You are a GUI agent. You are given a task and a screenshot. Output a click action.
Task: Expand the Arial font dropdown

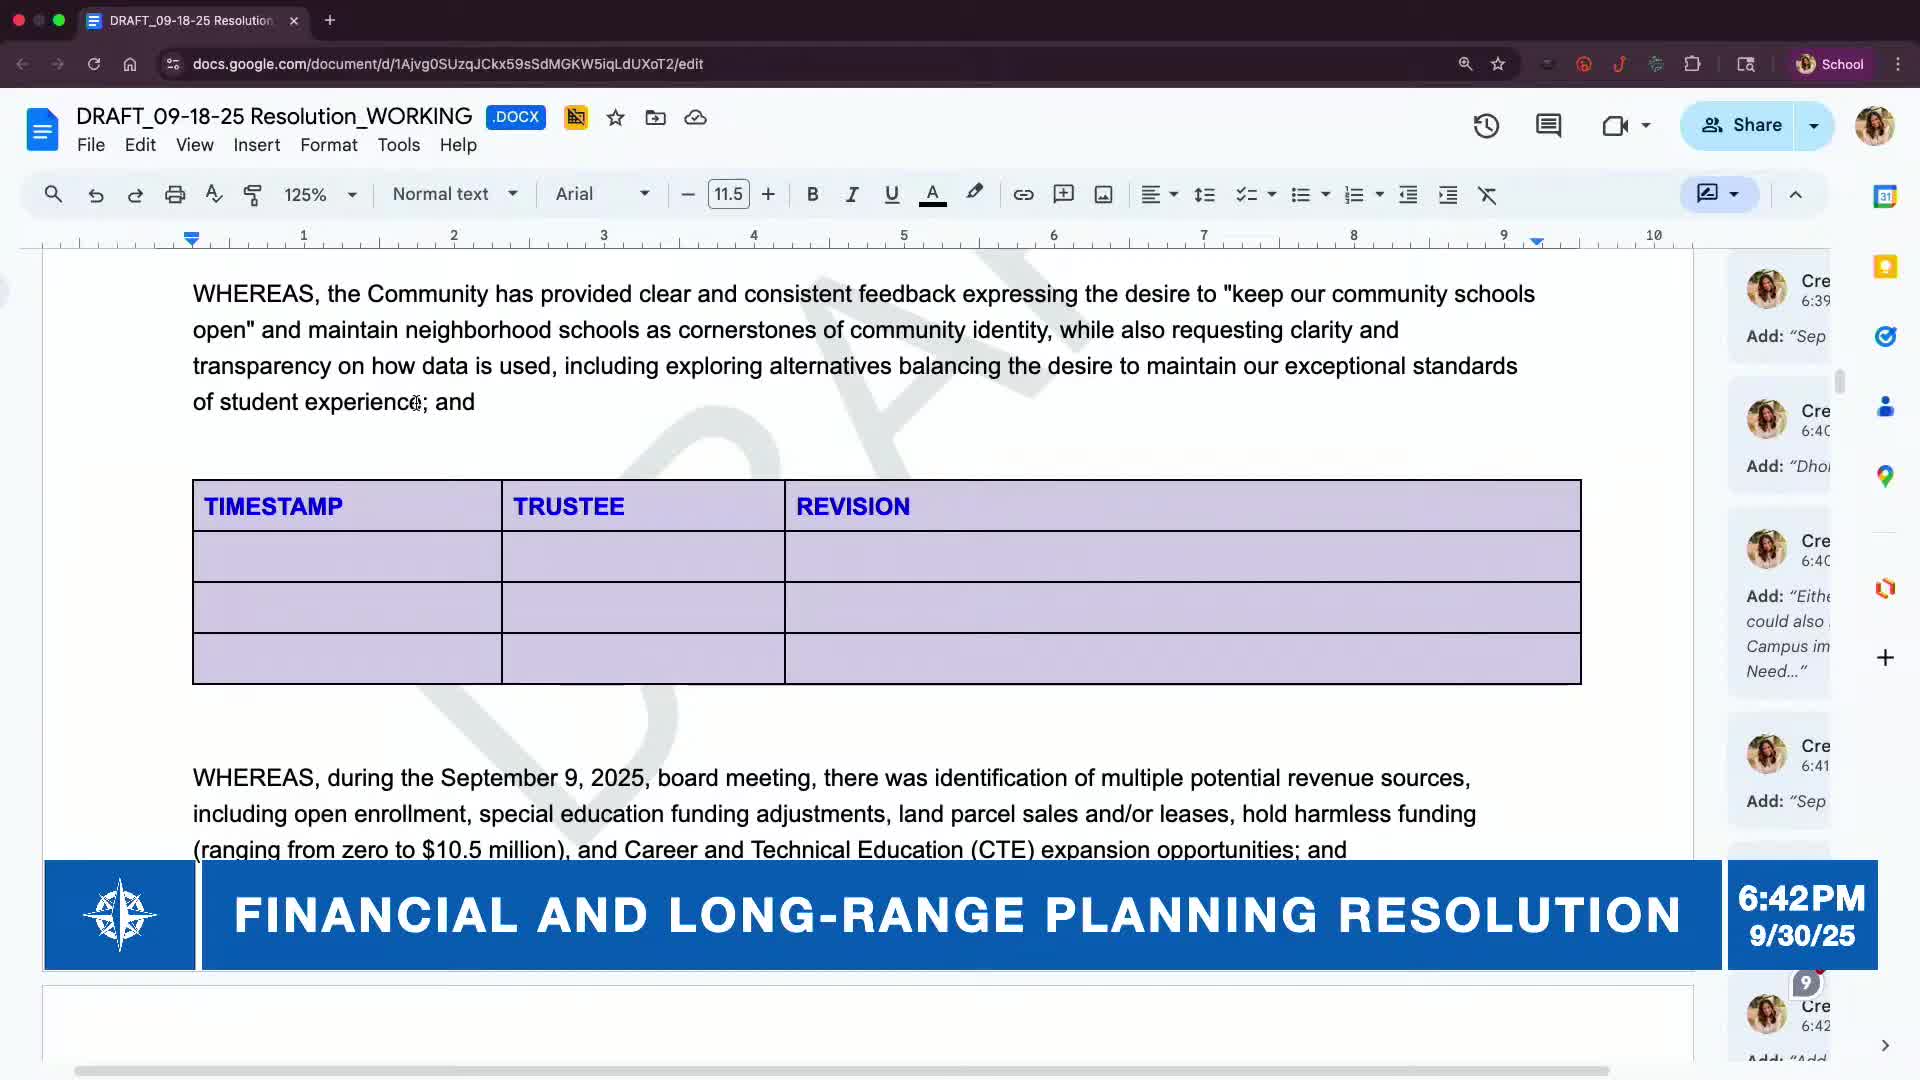click(602, 194)
